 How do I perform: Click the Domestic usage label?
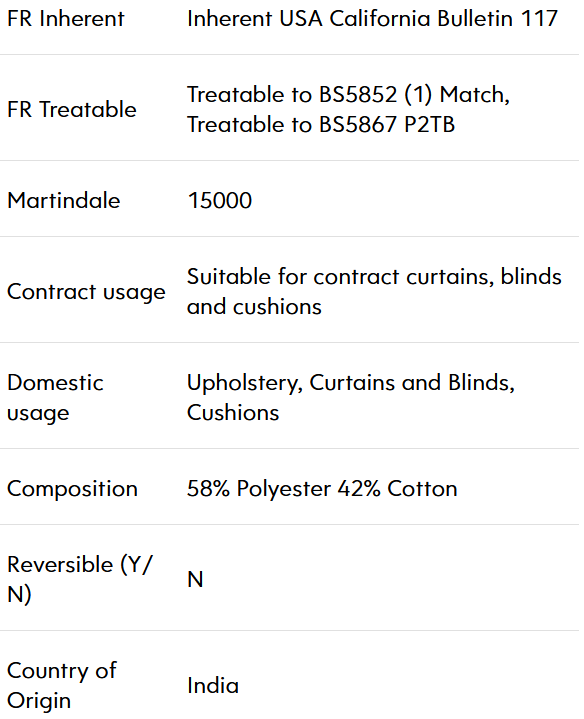(55, 398)
